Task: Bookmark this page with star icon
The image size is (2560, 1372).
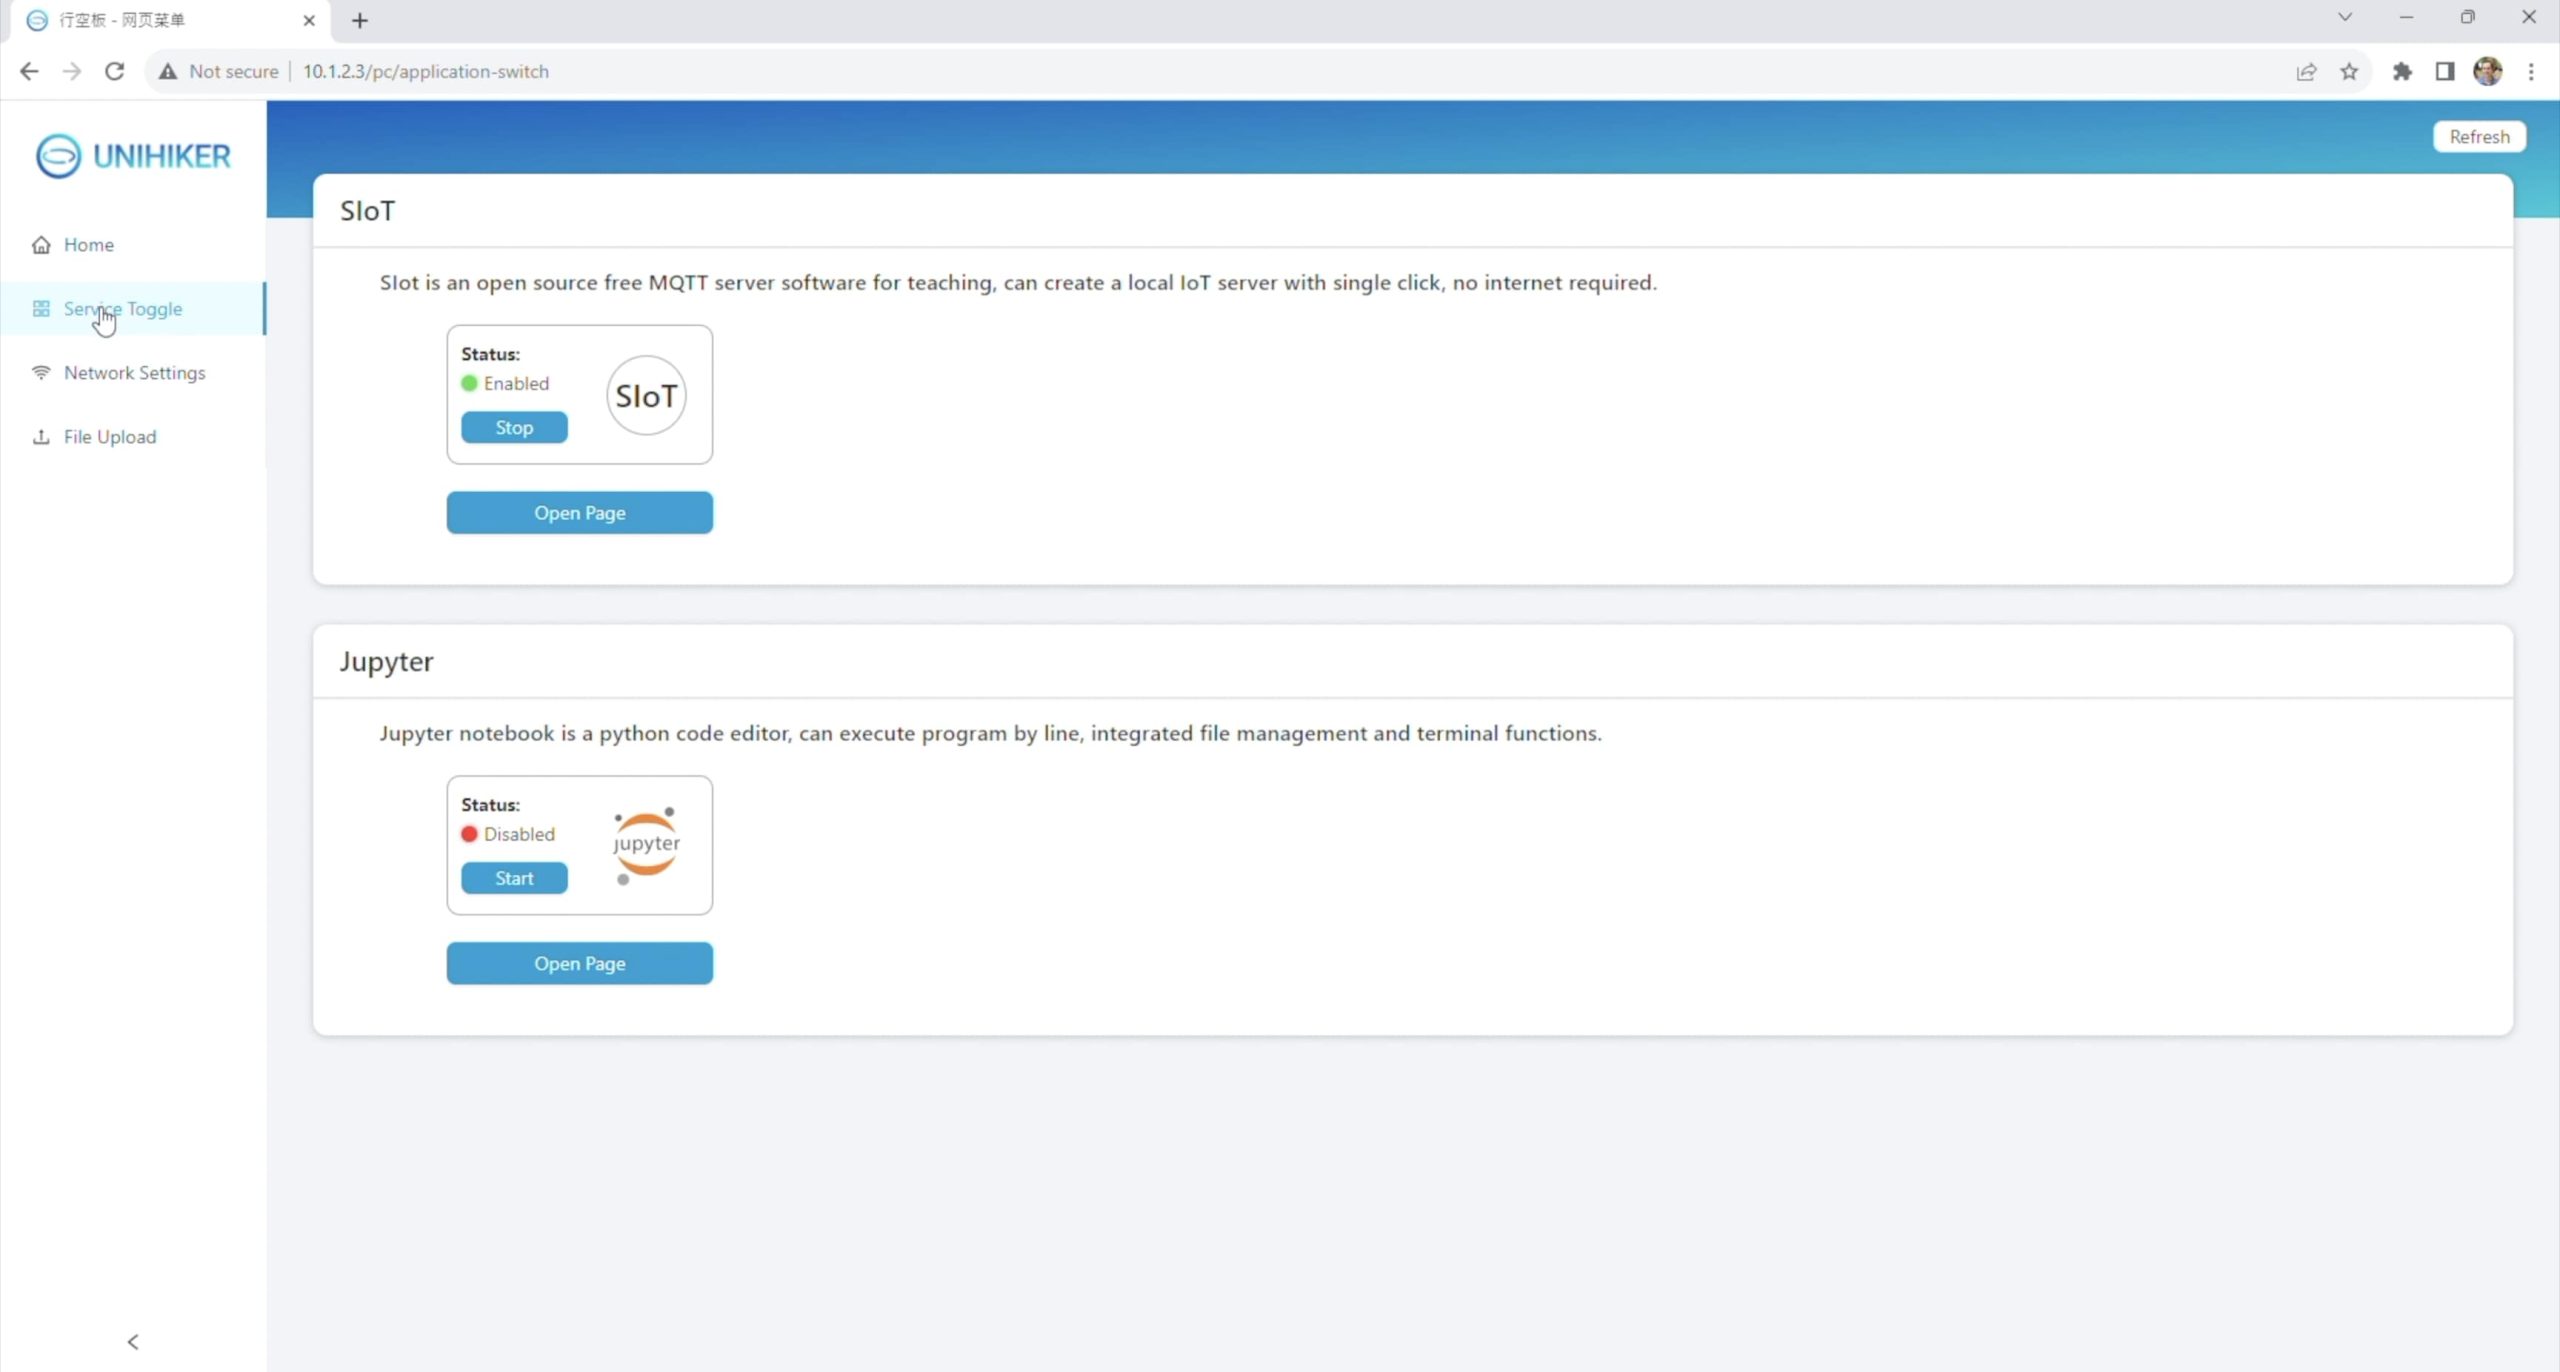Action: tap(2349, 71)
